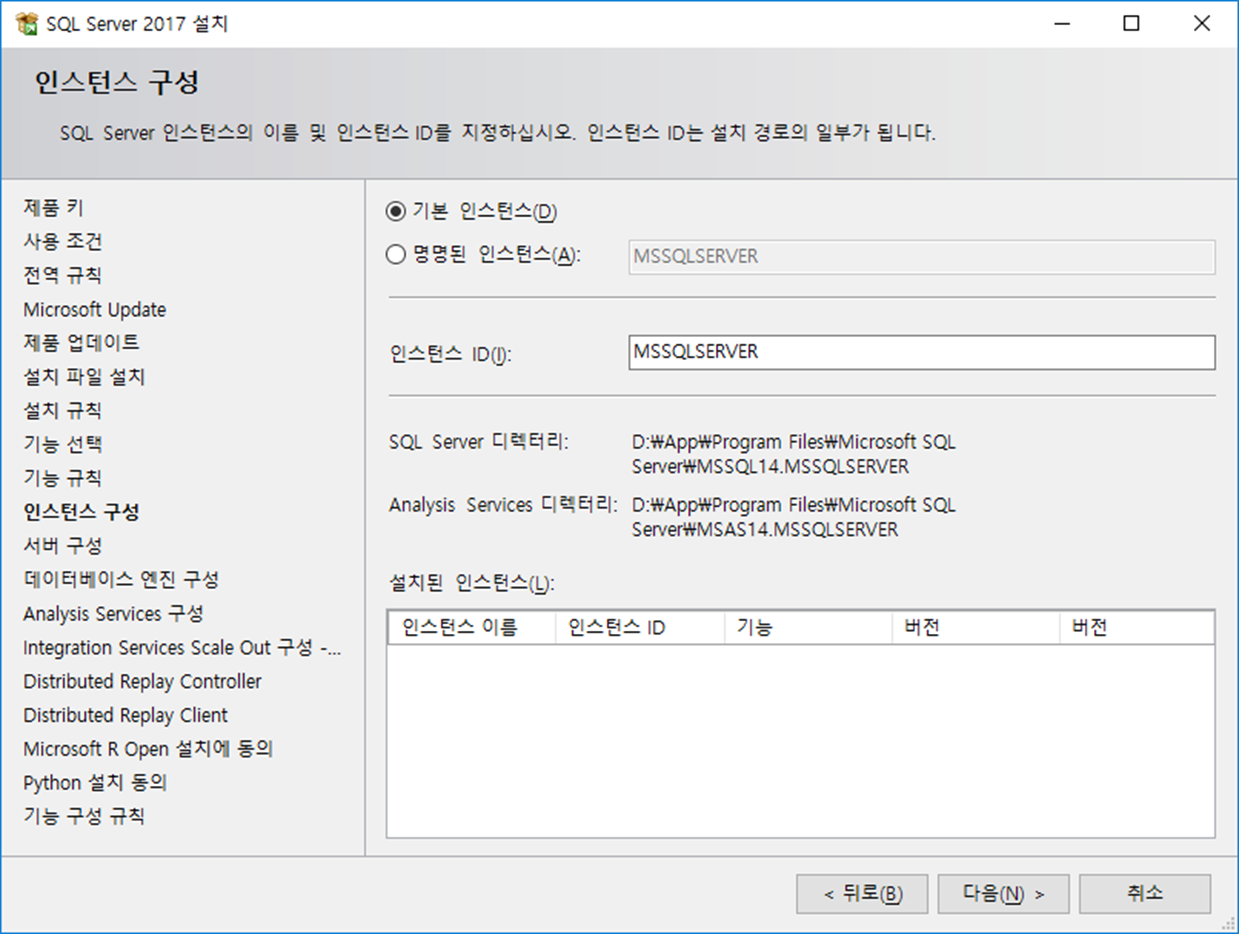
Task: Select the 데이터베이스 엔진 구성 step
Action: [122, 579]
